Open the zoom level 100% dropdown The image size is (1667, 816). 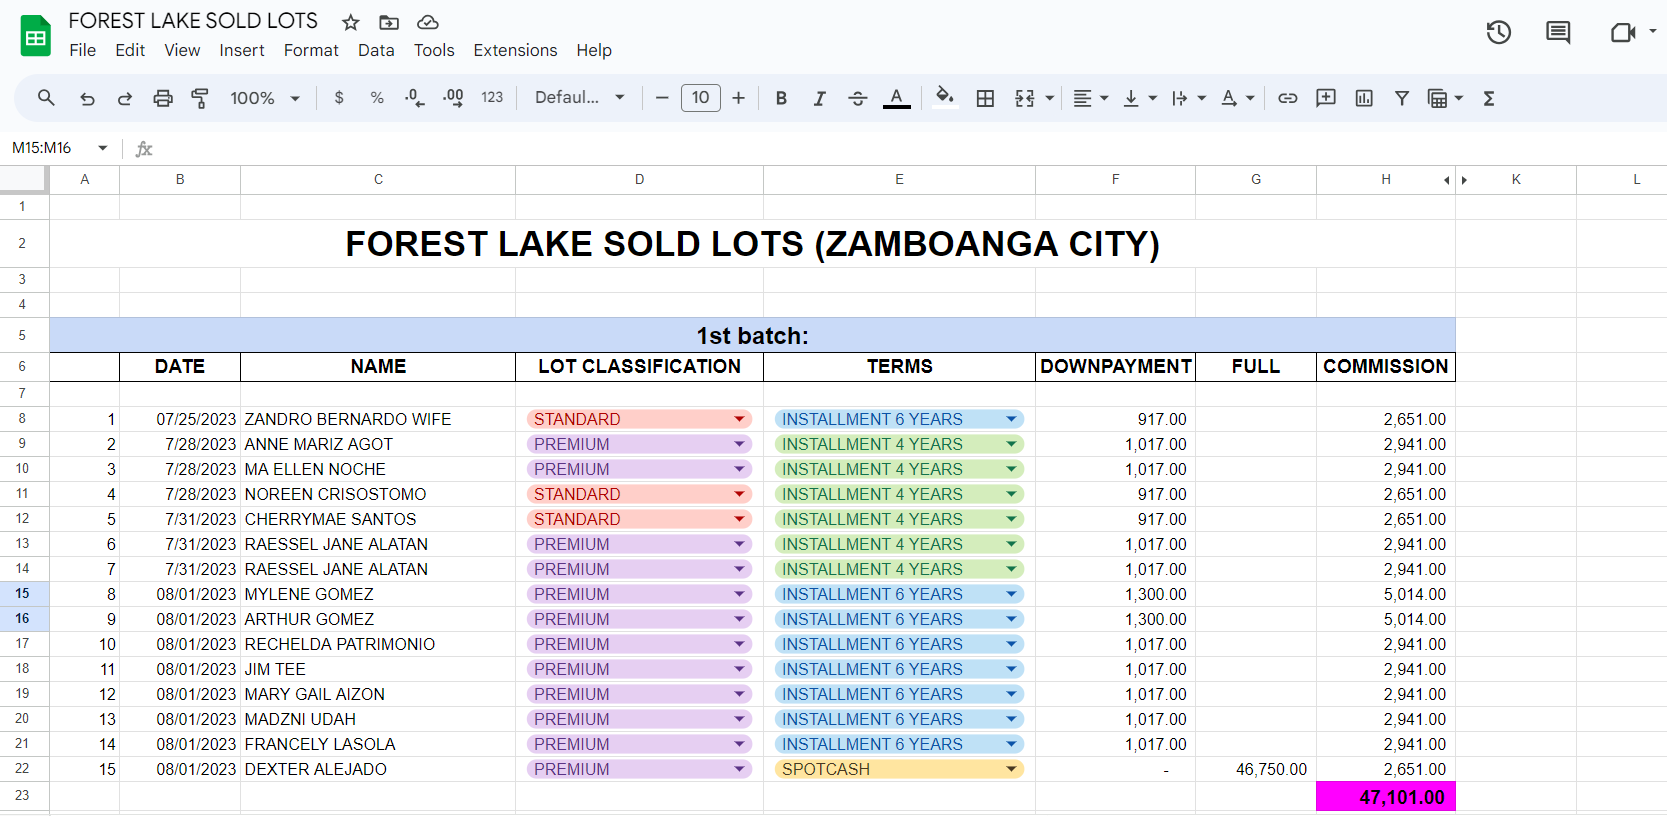[x=265, y=98]
